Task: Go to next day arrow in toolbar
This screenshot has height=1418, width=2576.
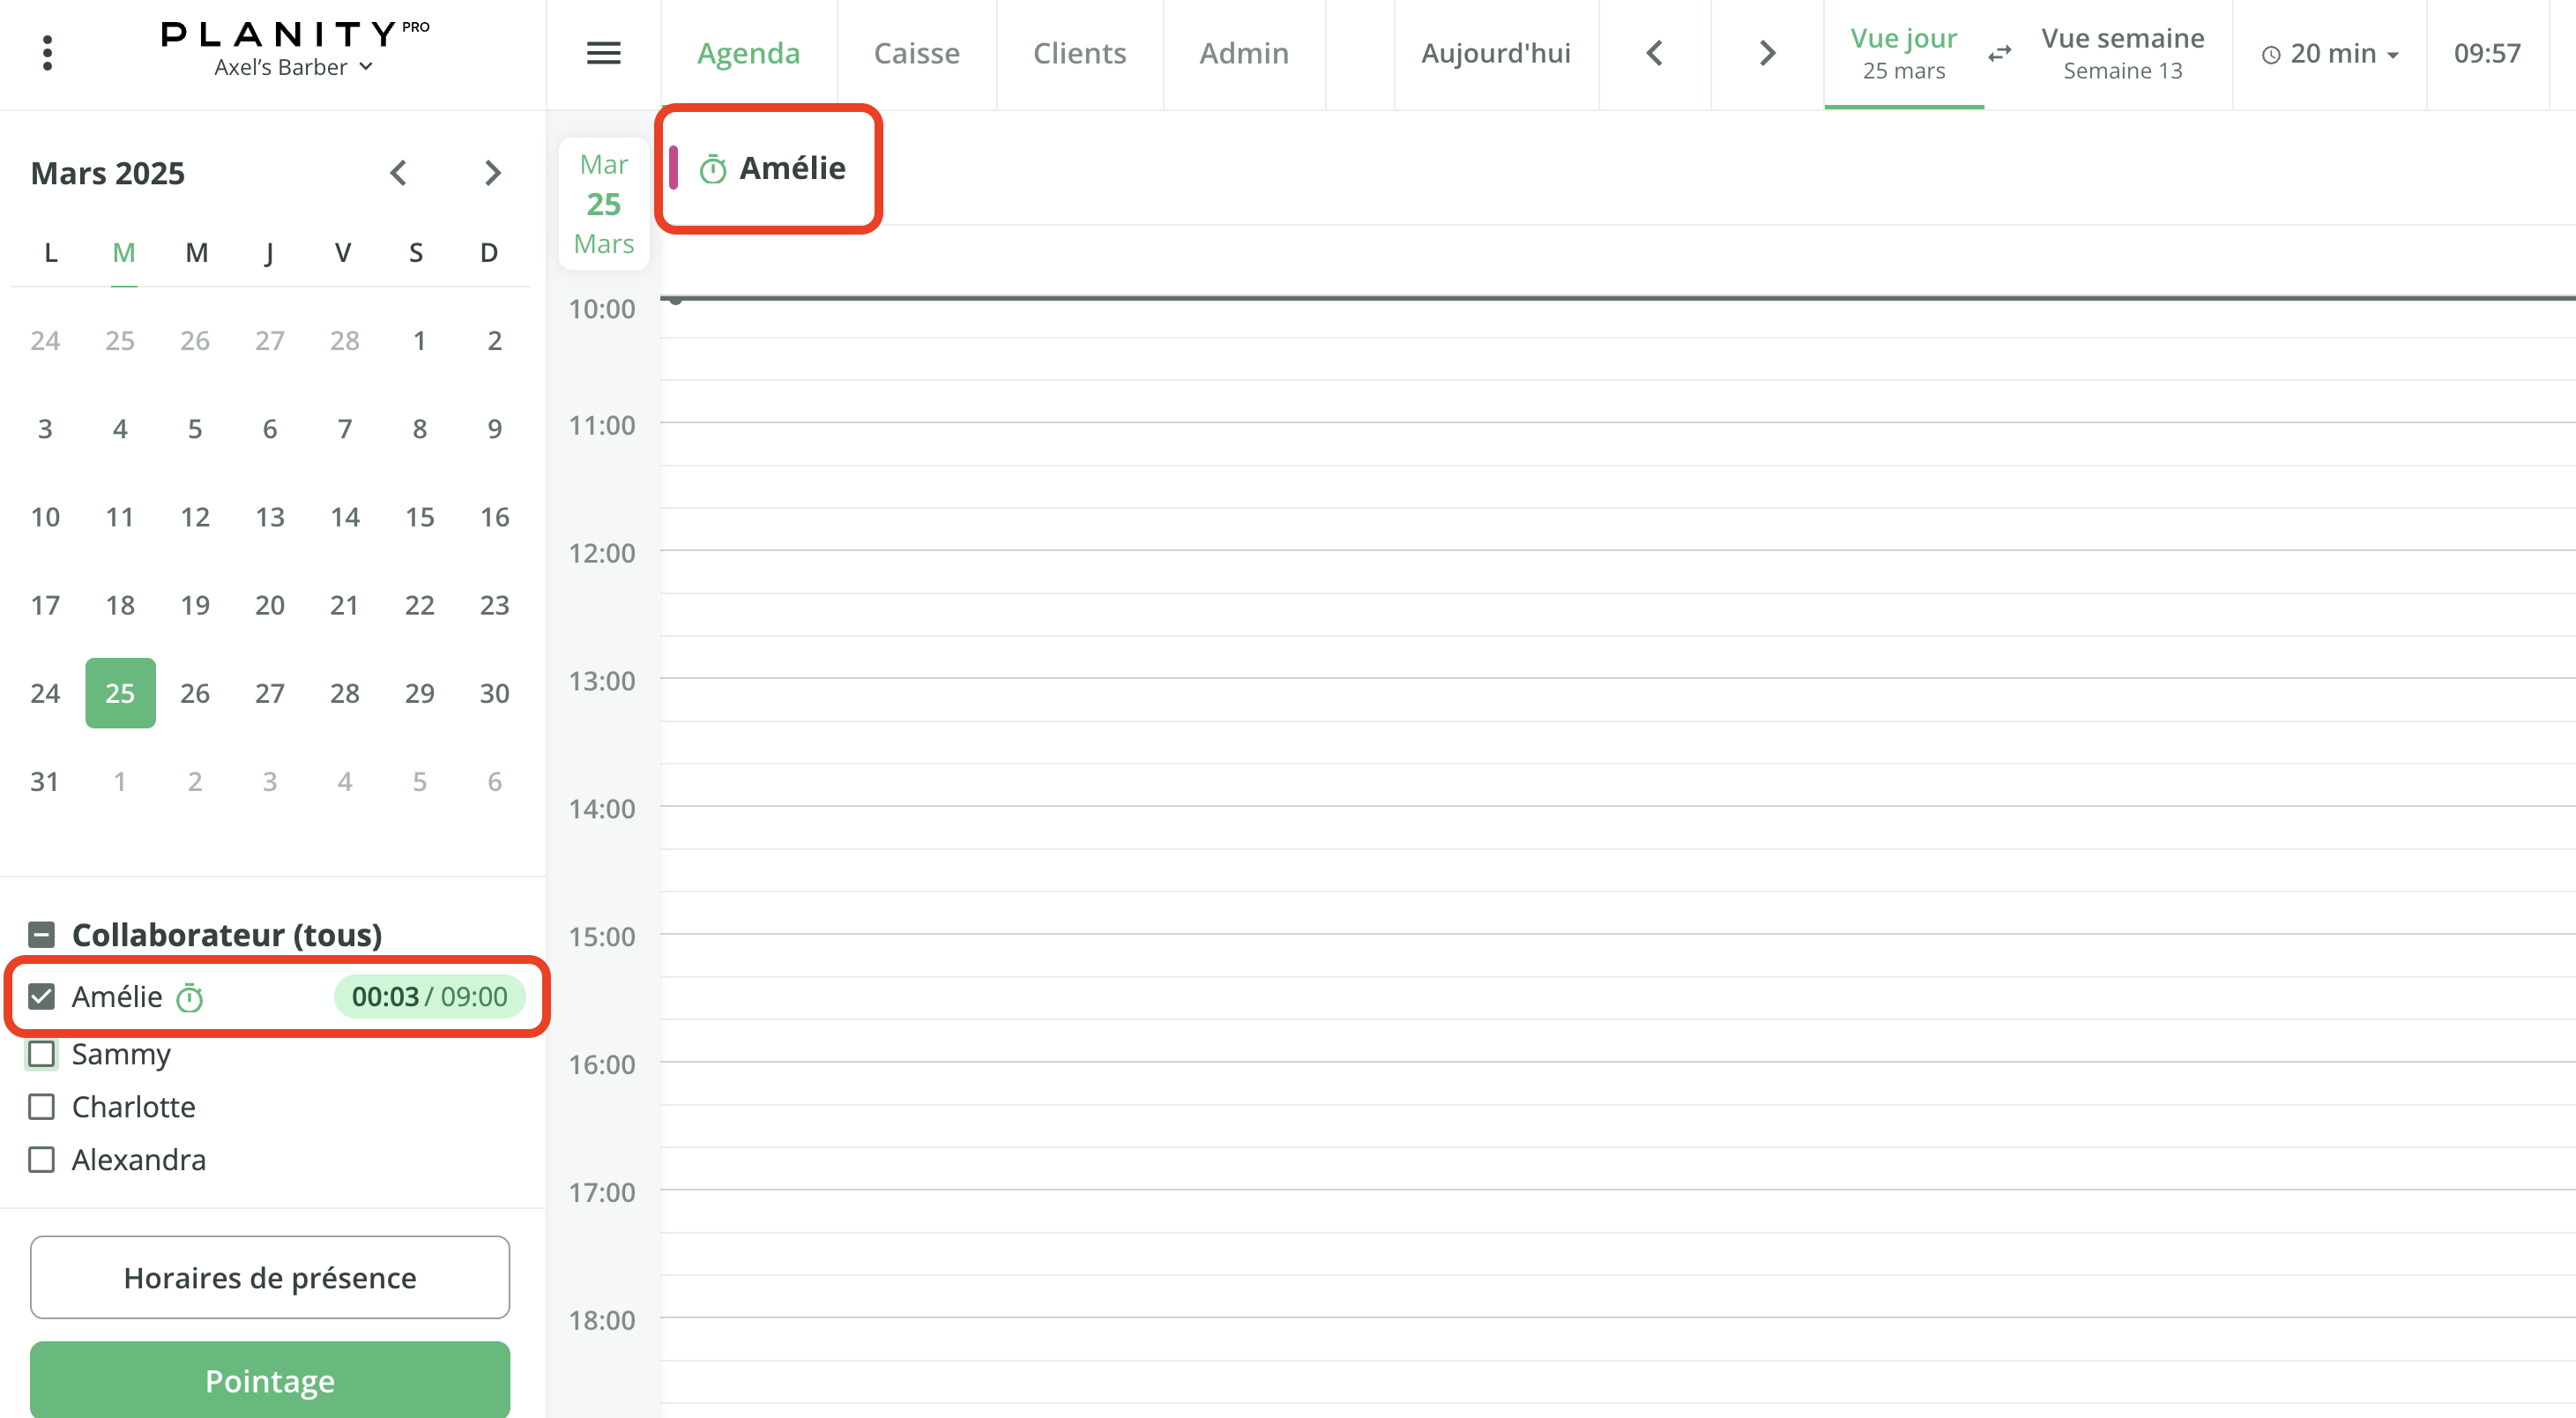Action: pos(1767,53)
